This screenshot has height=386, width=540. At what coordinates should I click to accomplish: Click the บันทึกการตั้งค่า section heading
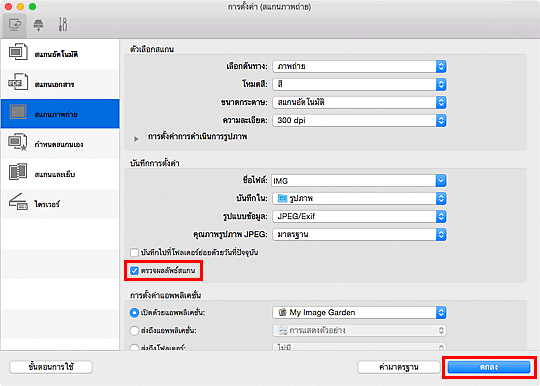(155, 163)
